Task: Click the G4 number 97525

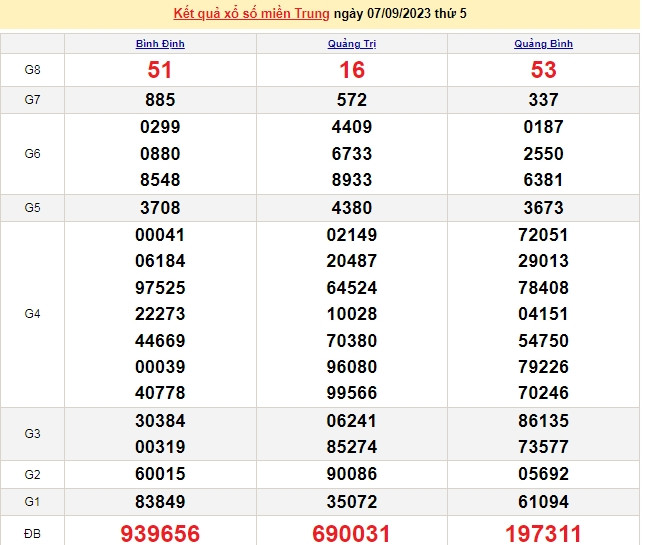Action: pyautogui.click(x=160, y=288)
